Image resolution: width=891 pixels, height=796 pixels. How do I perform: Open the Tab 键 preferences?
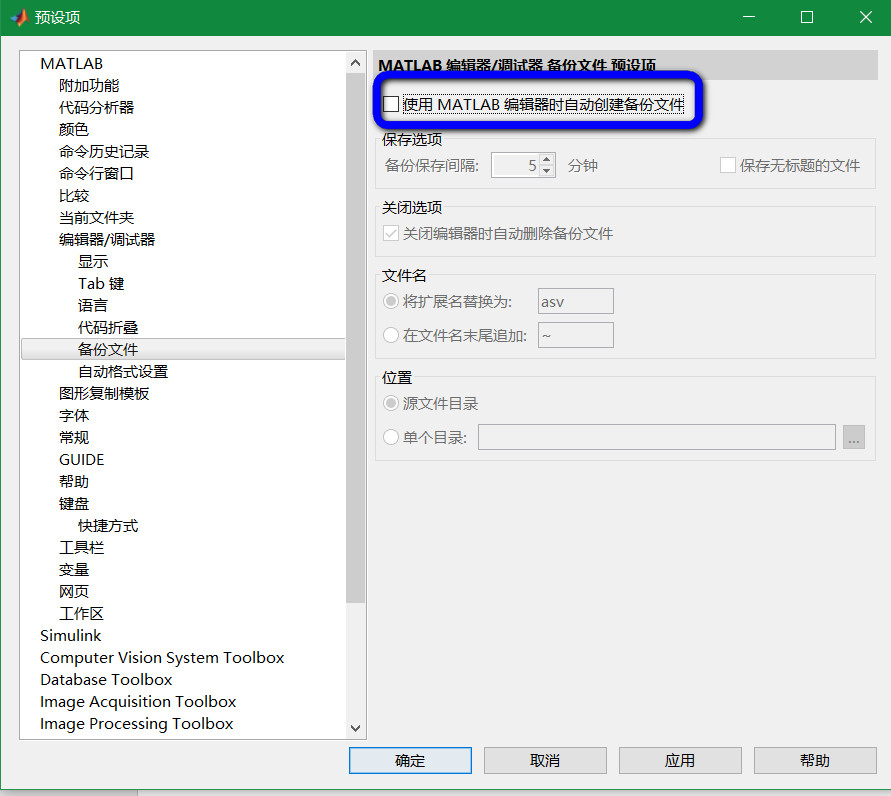tap(101, 284)
